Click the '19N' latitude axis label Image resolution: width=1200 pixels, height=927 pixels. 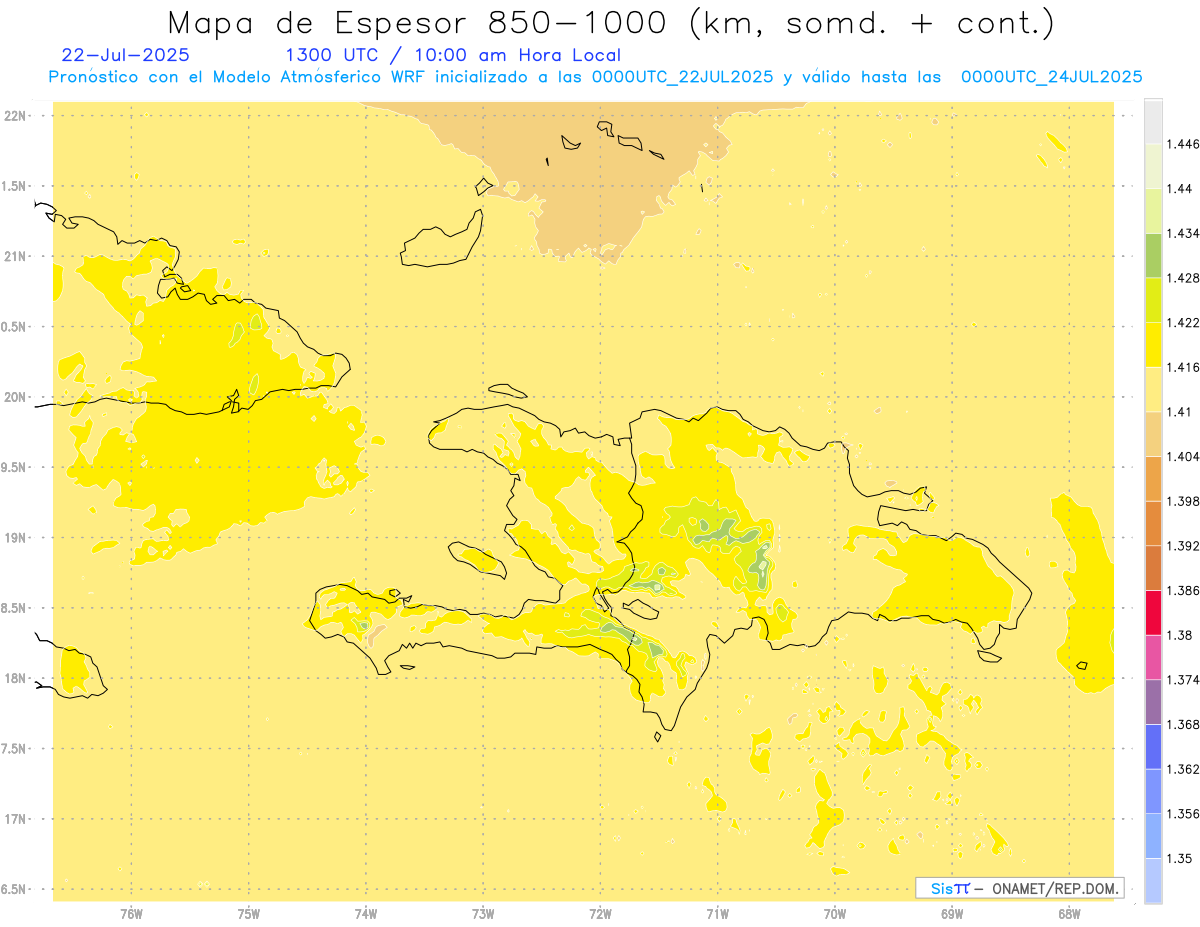coord(15,538)
